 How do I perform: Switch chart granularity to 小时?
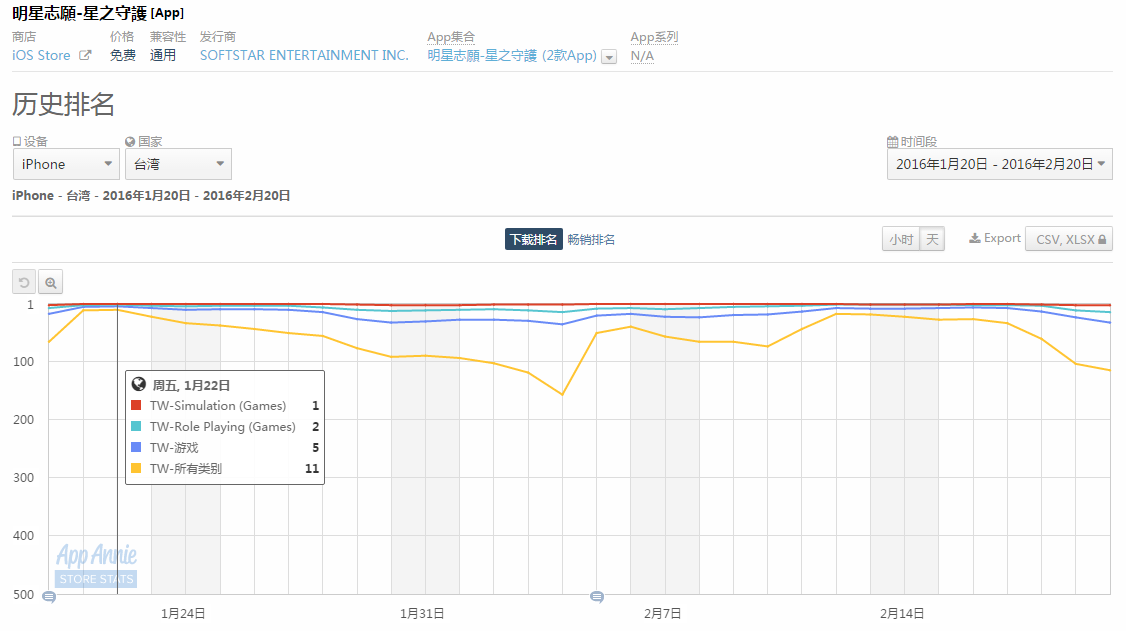[x=901, y=239]
